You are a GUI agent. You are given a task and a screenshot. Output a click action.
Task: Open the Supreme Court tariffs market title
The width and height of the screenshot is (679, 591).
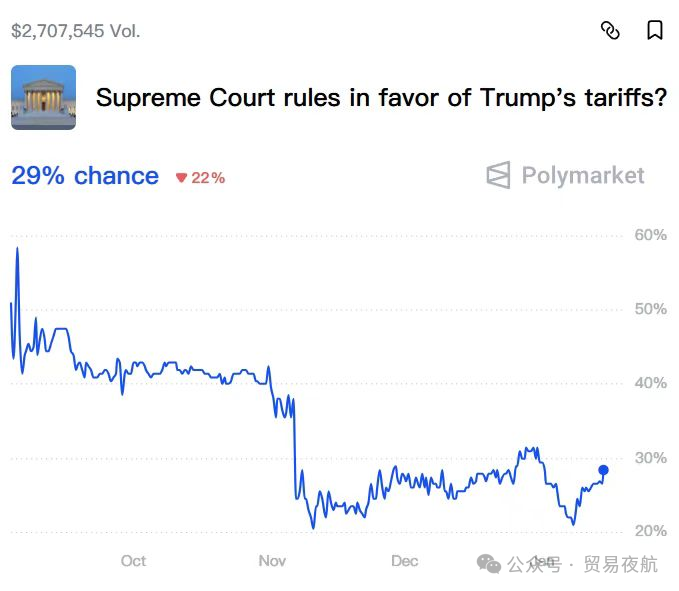tap(381, 98)
